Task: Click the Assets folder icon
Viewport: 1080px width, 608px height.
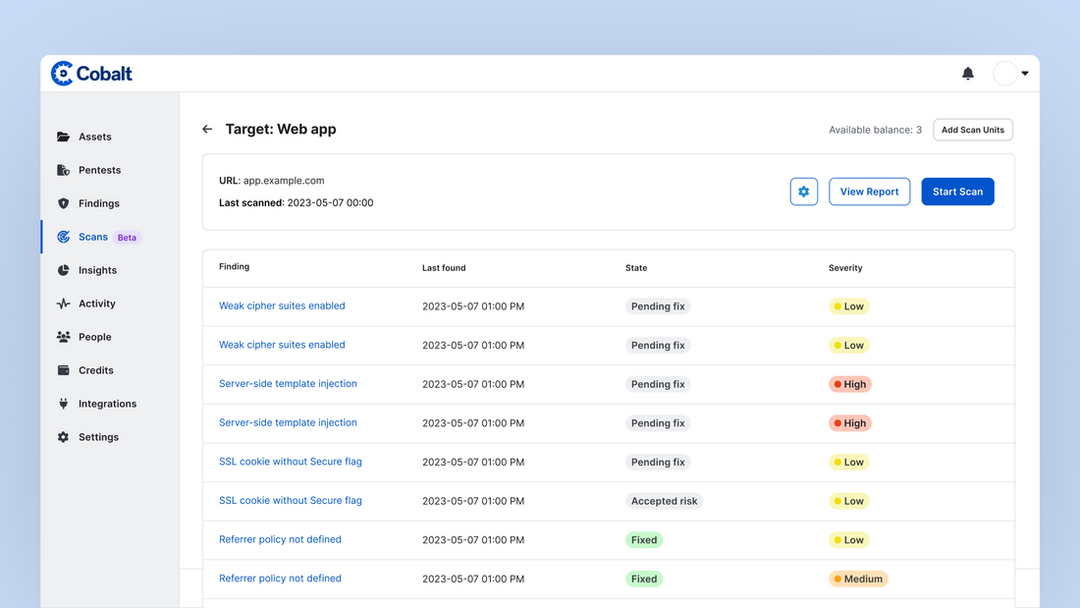Action: click(63, 137)
